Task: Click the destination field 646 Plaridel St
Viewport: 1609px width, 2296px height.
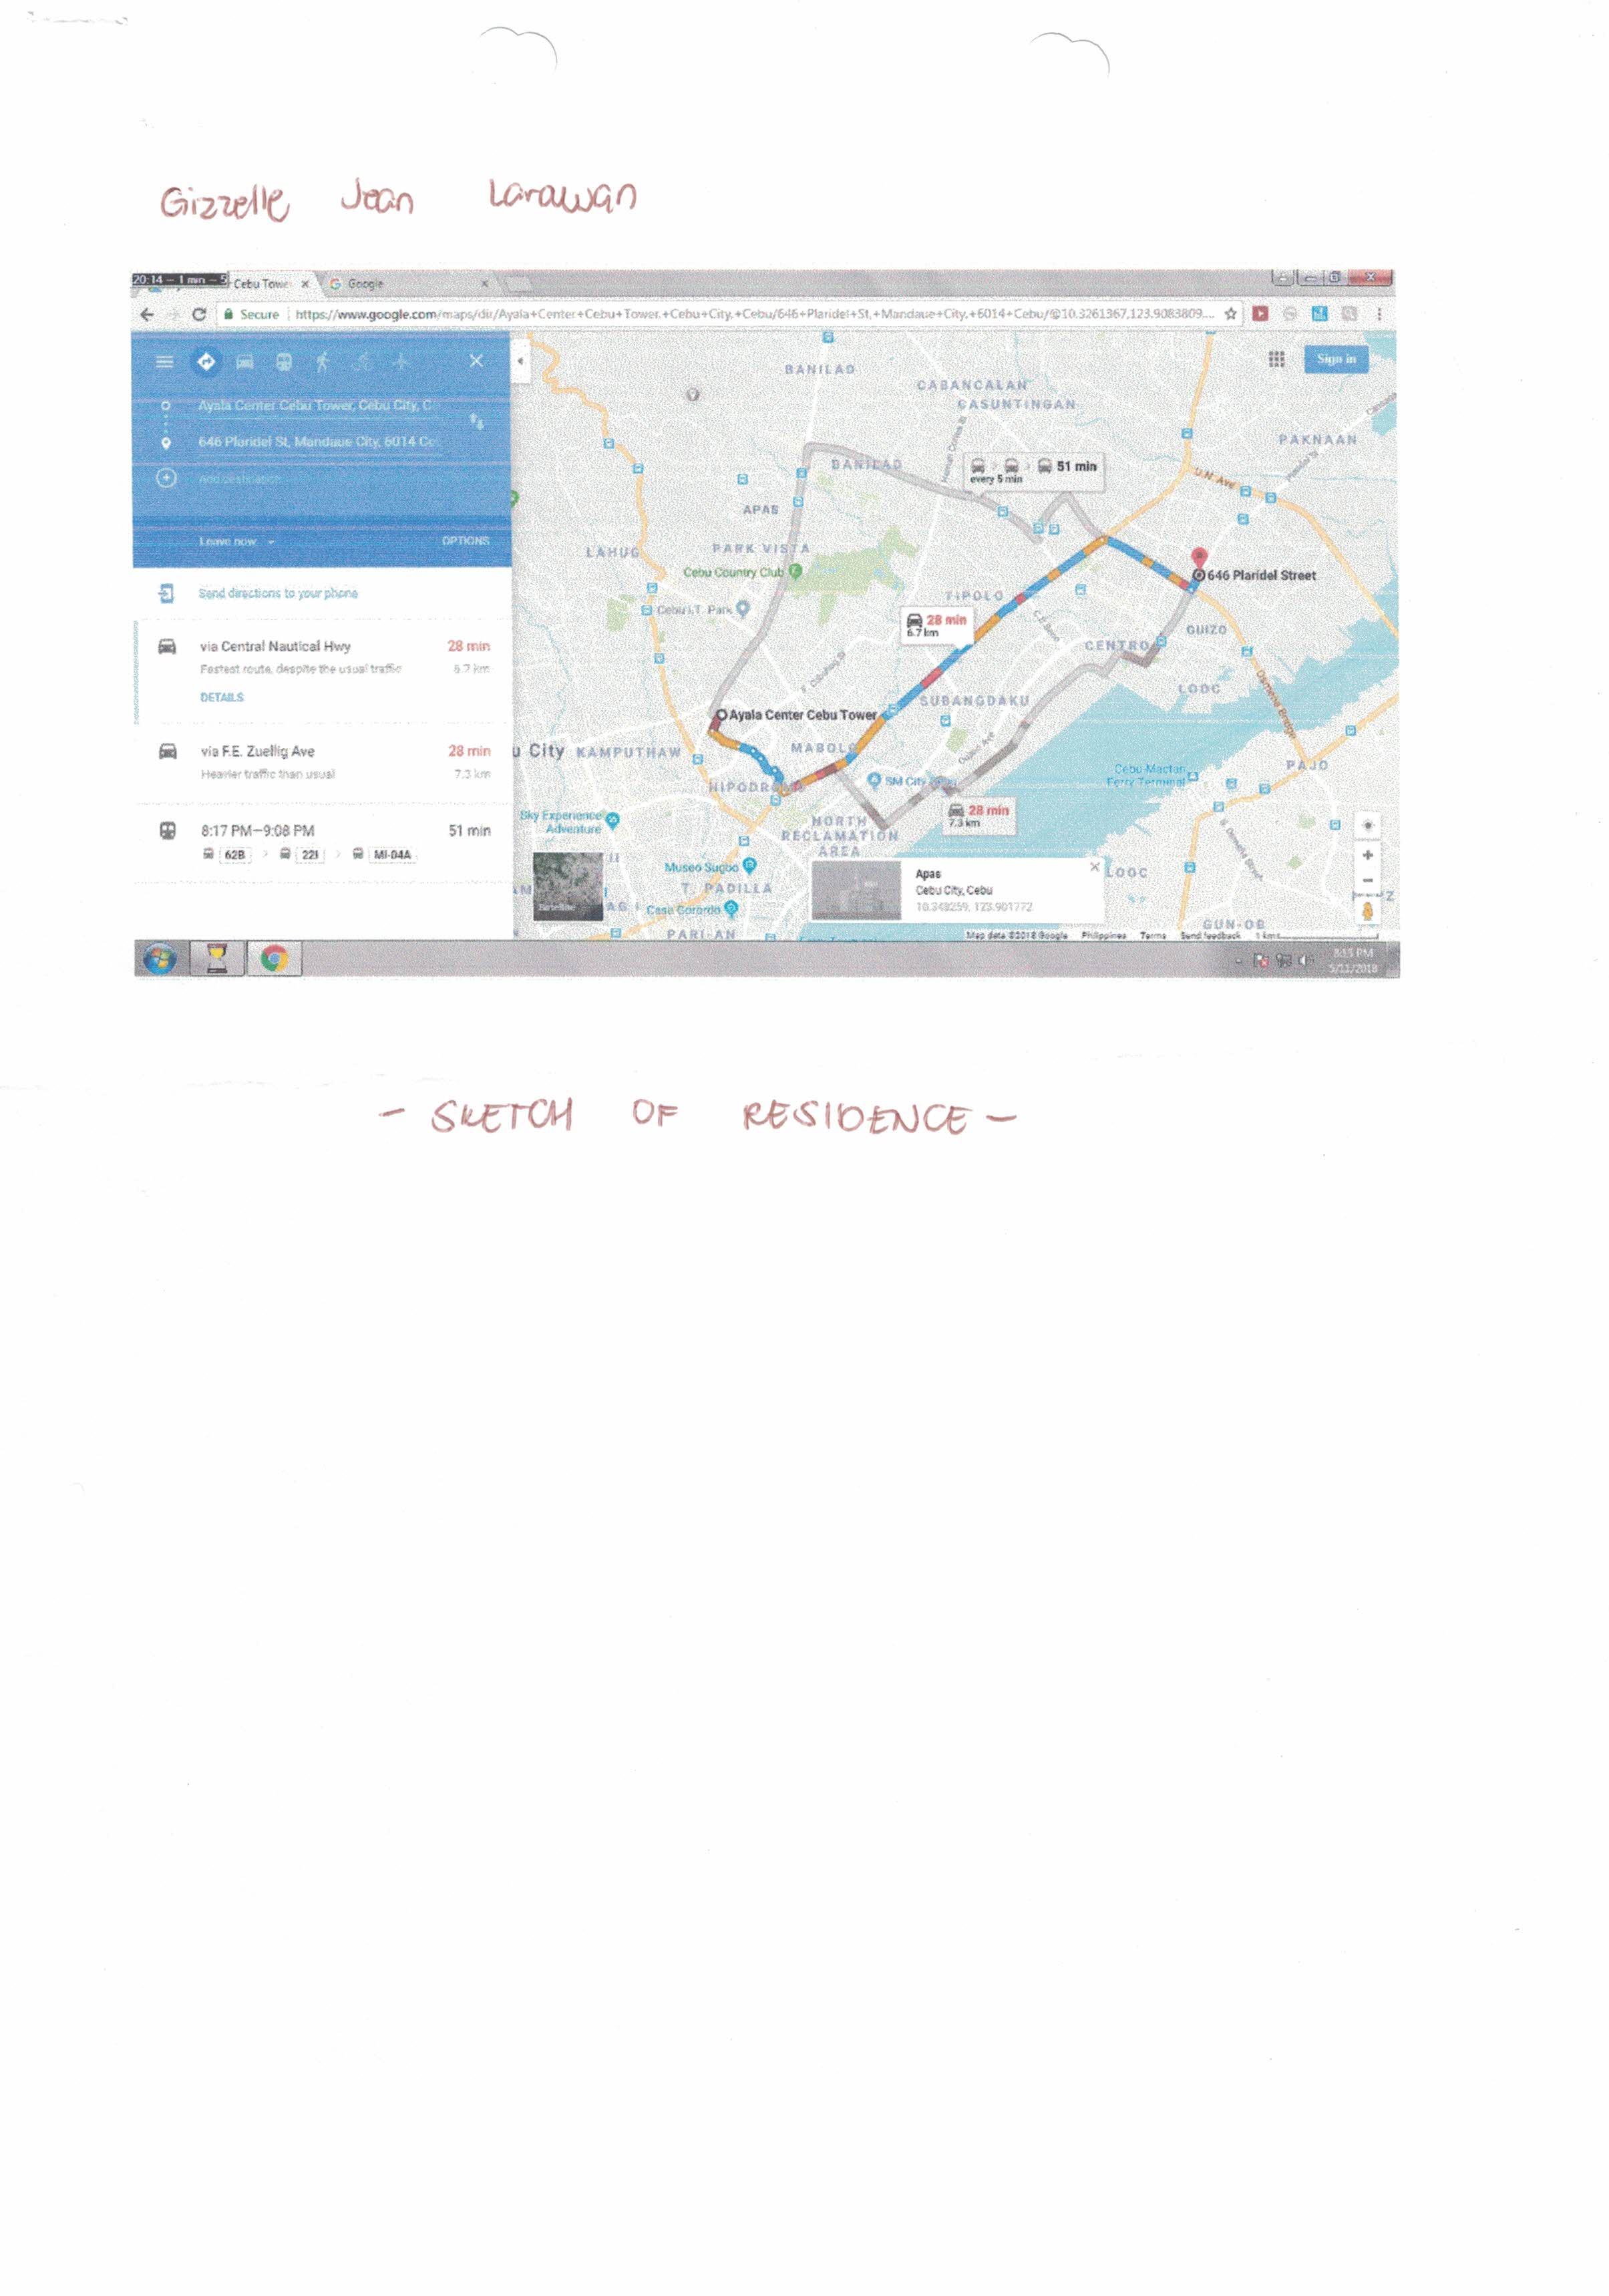Action: pos(318,441)
